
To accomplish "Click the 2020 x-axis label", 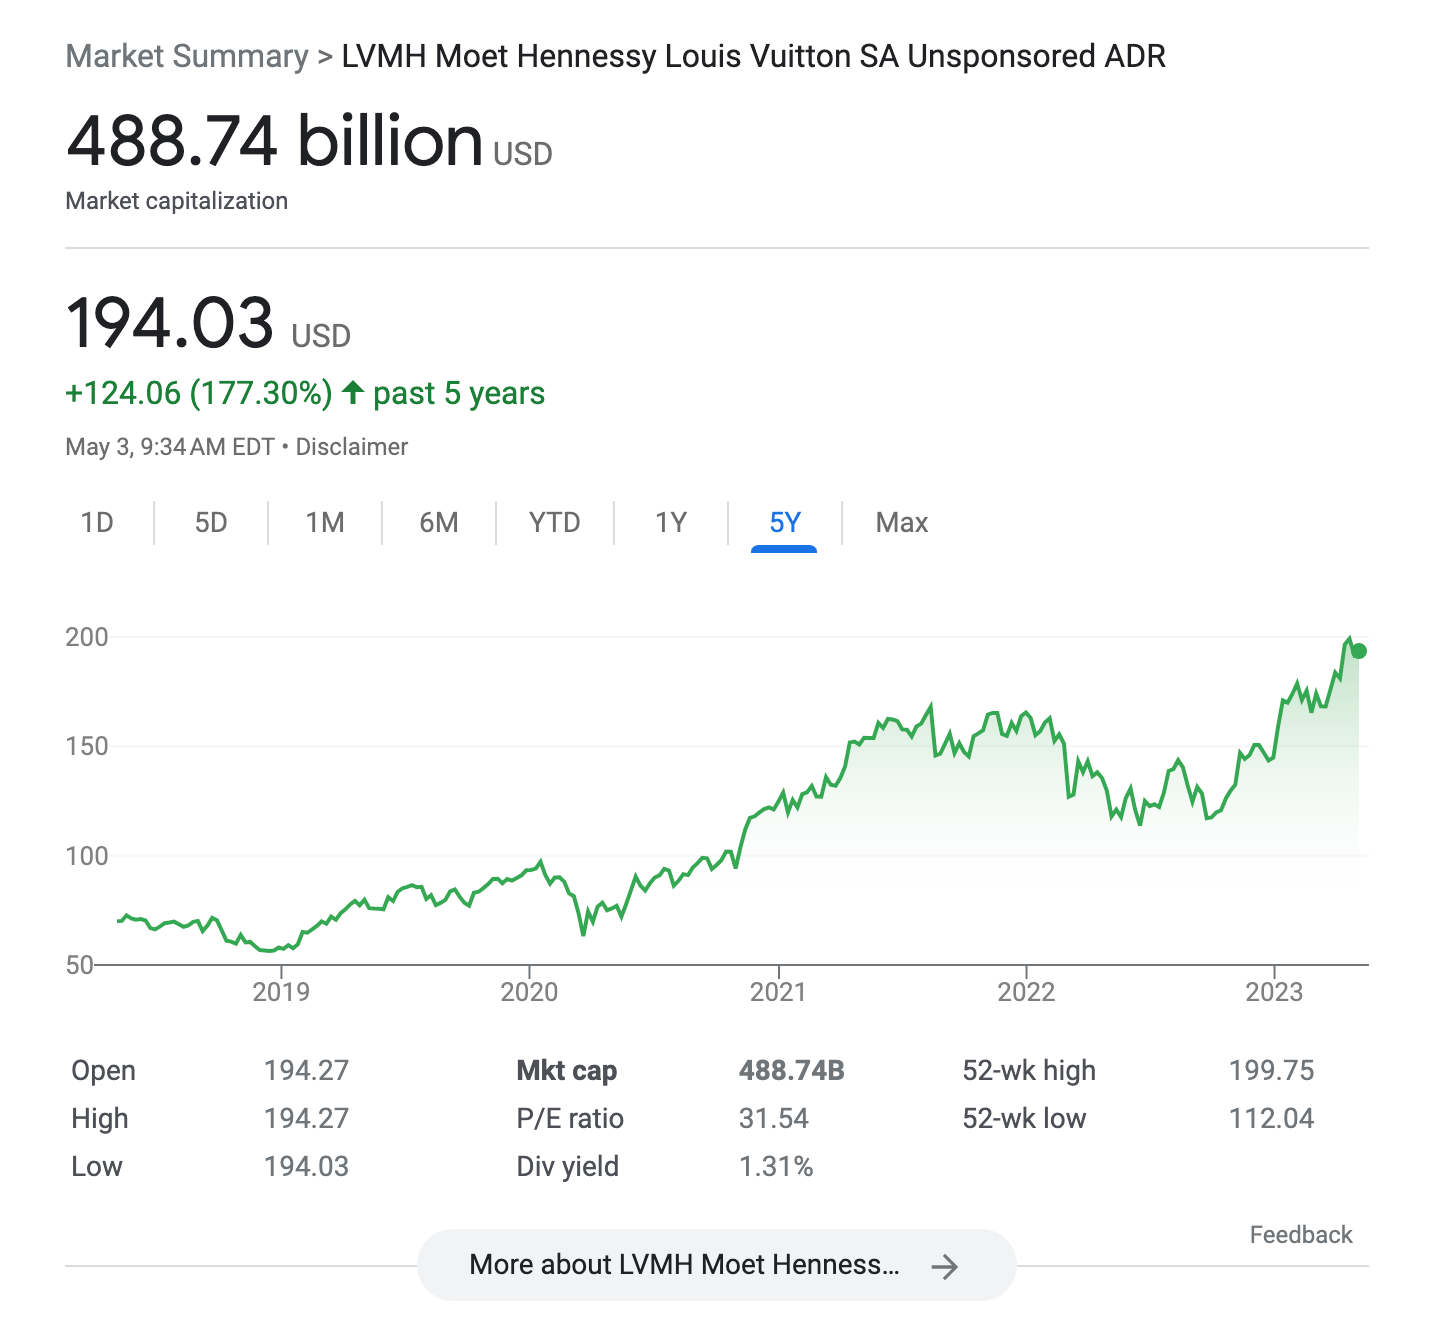I will (529, 992).
